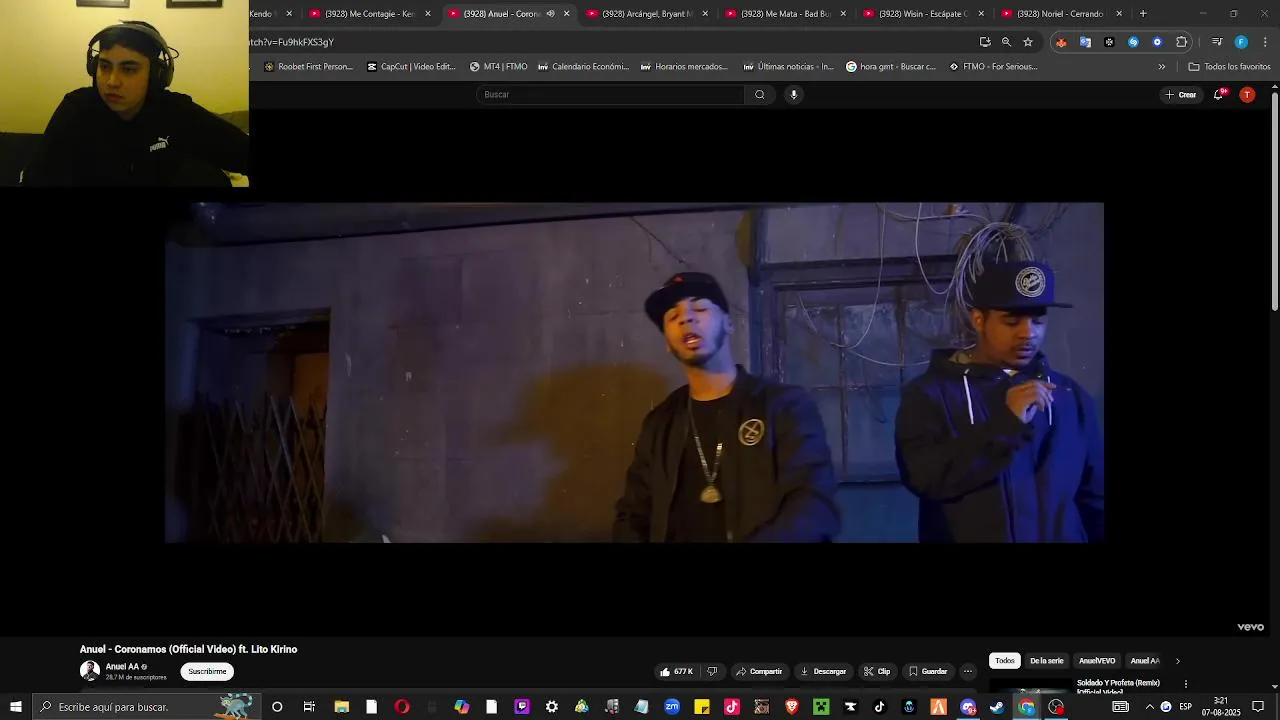Open Task View on the taskbar

pyautogui.click(x=309, y=707)
